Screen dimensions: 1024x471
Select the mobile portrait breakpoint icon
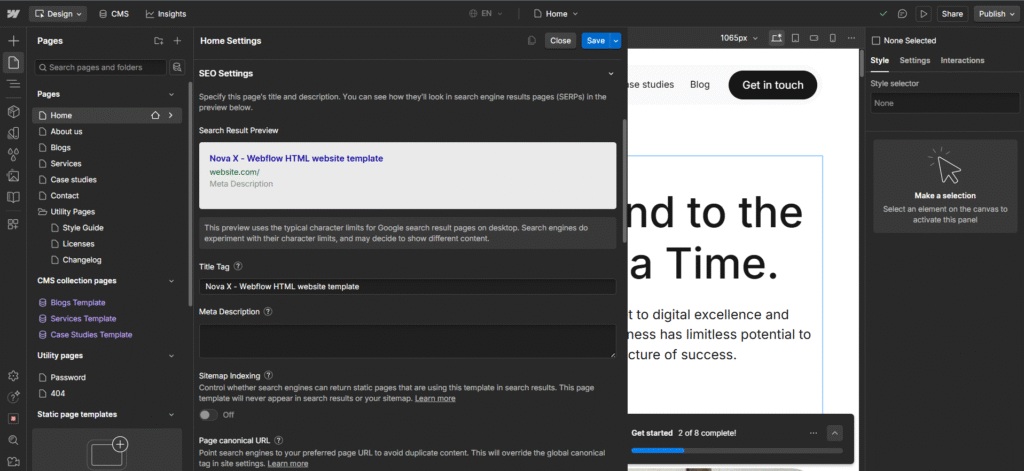(833, 38)
